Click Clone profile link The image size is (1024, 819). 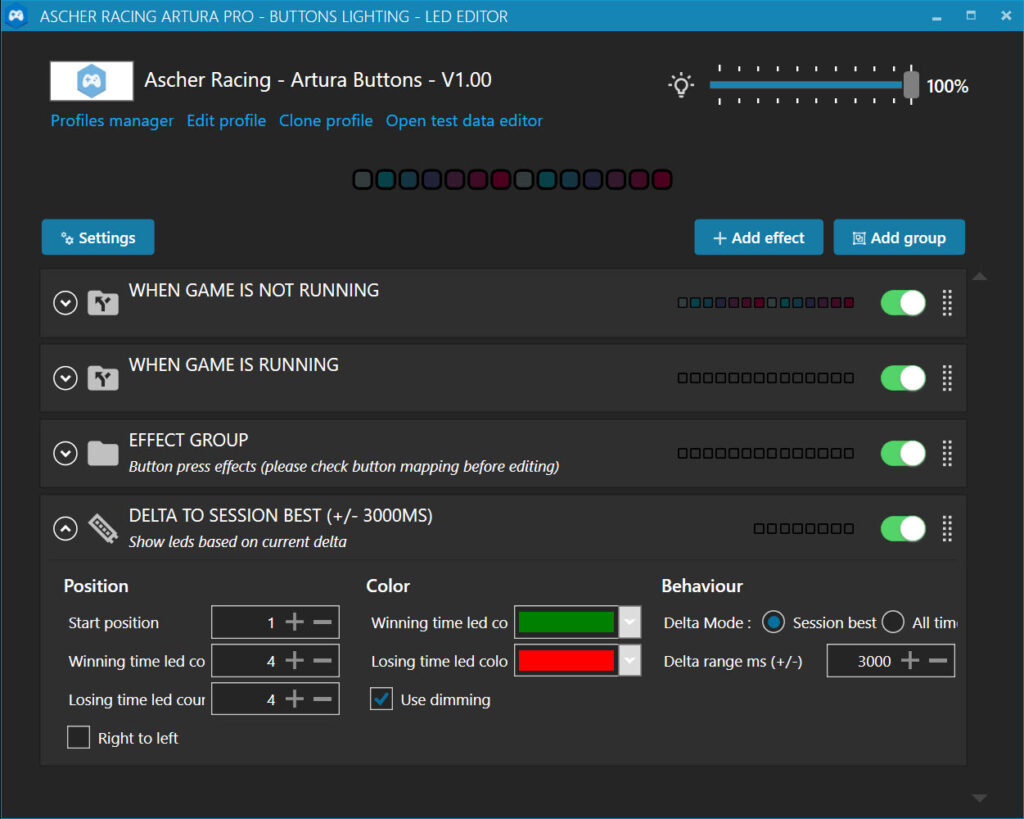[x=326, y=121]
